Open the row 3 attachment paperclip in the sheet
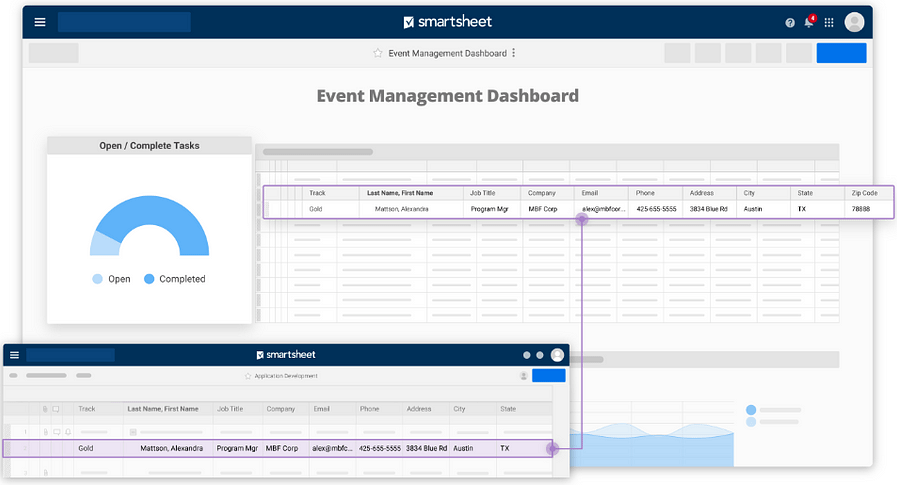 tap(45, 472)
